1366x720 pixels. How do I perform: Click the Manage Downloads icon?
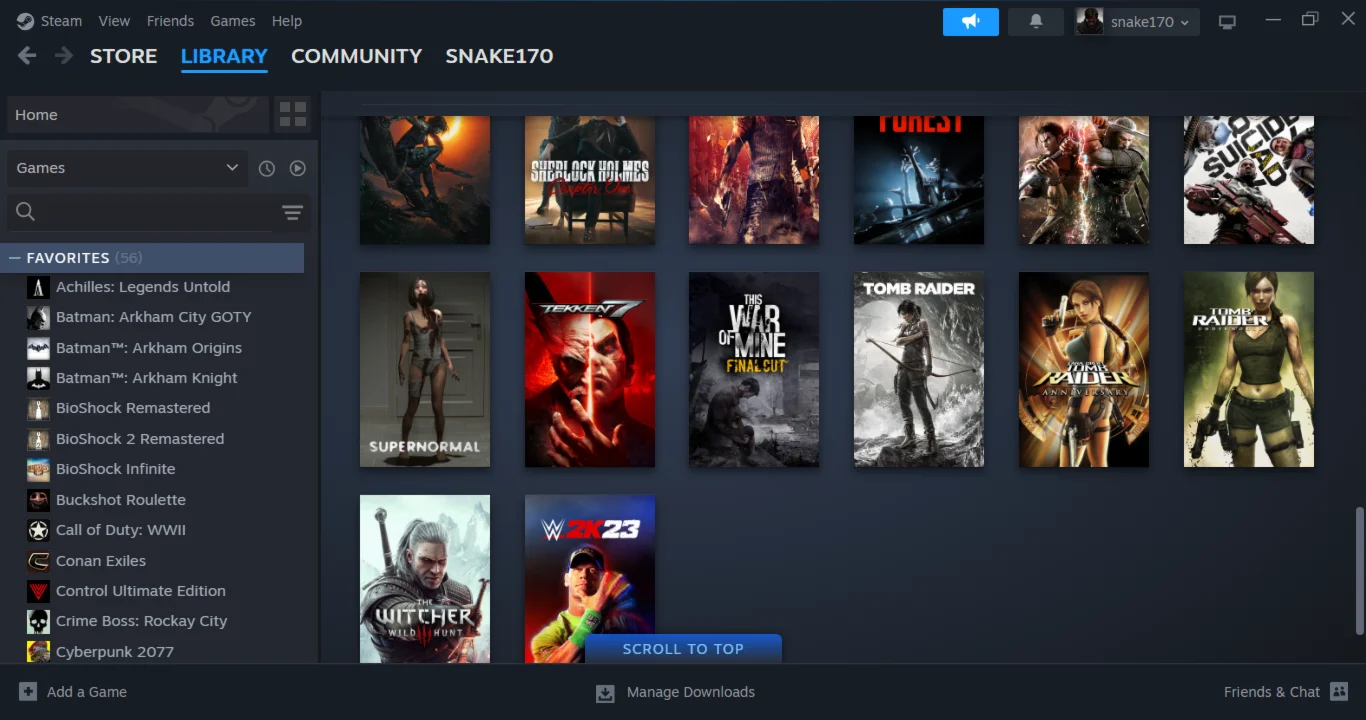coord(605,692)
